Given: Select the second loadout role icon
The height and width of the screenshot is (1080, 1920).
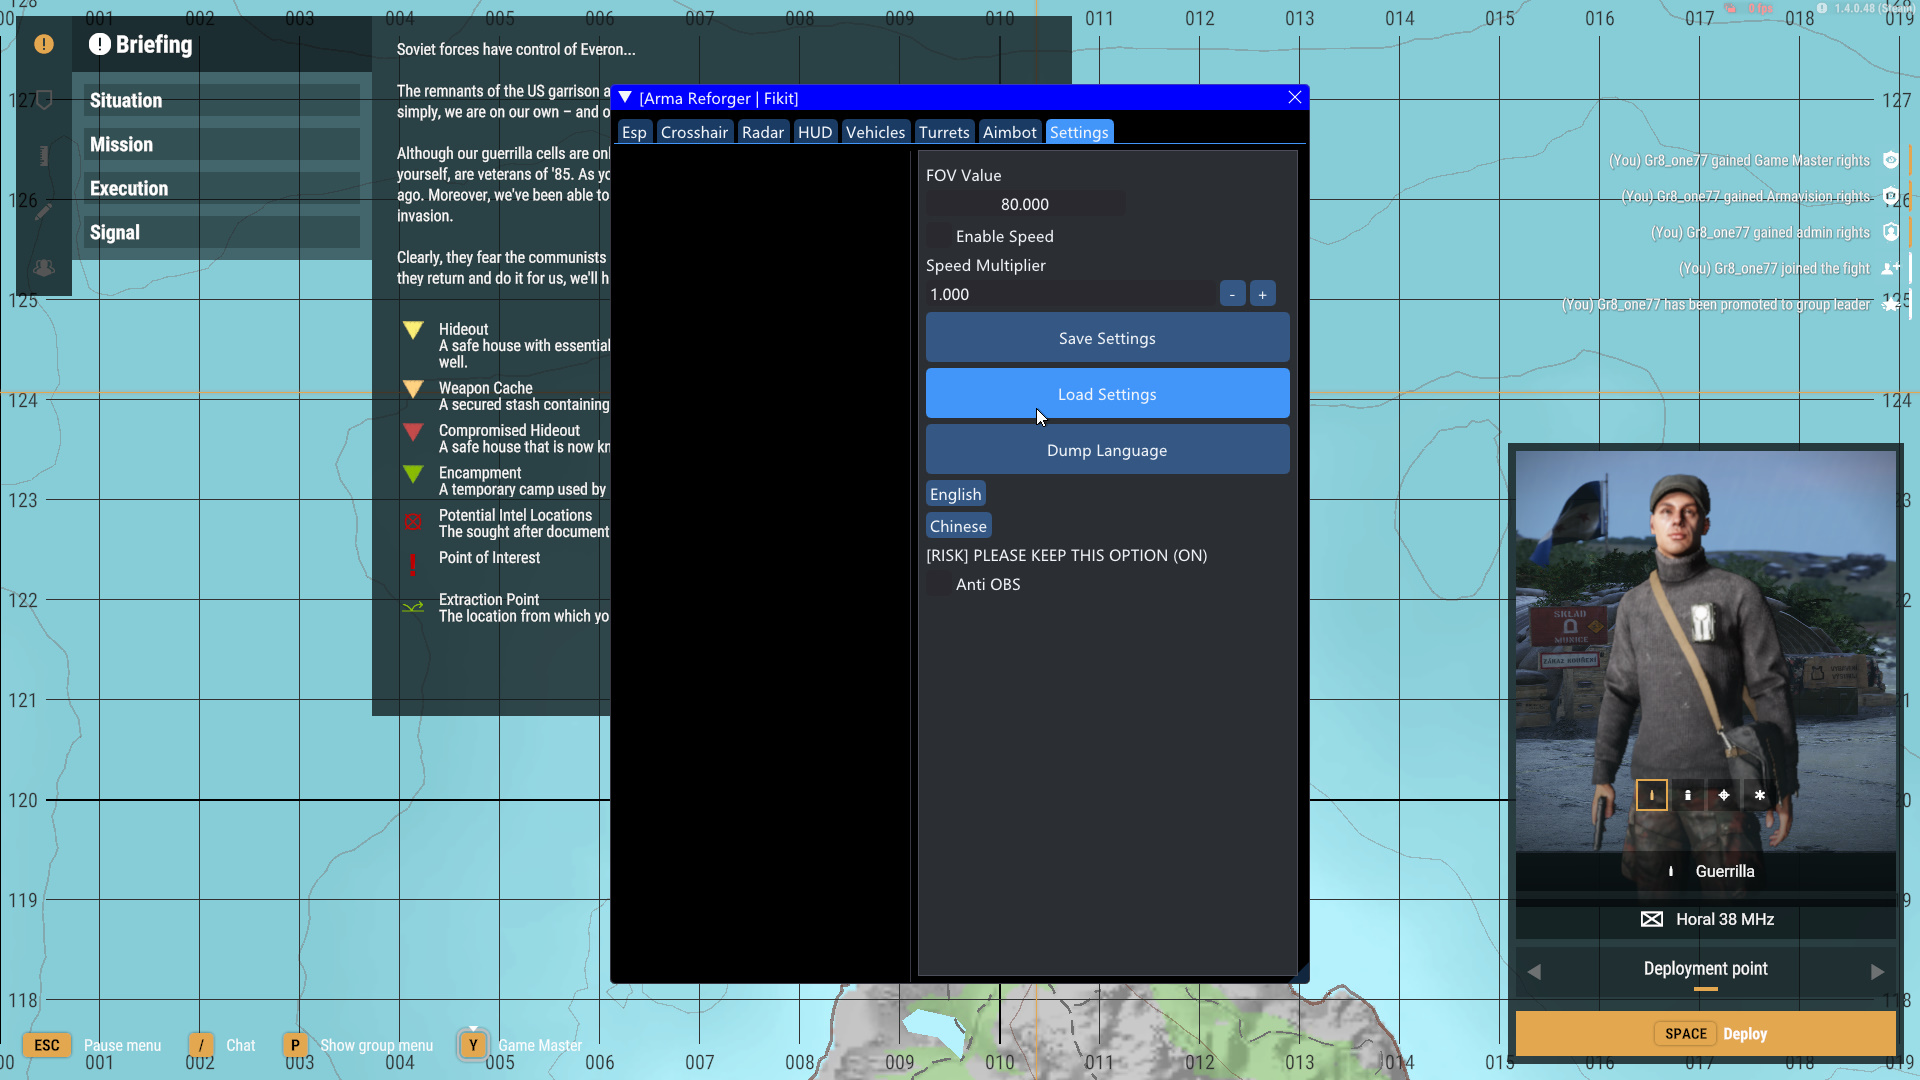Looking at the screenshot, I should [x=1688, y=796].
